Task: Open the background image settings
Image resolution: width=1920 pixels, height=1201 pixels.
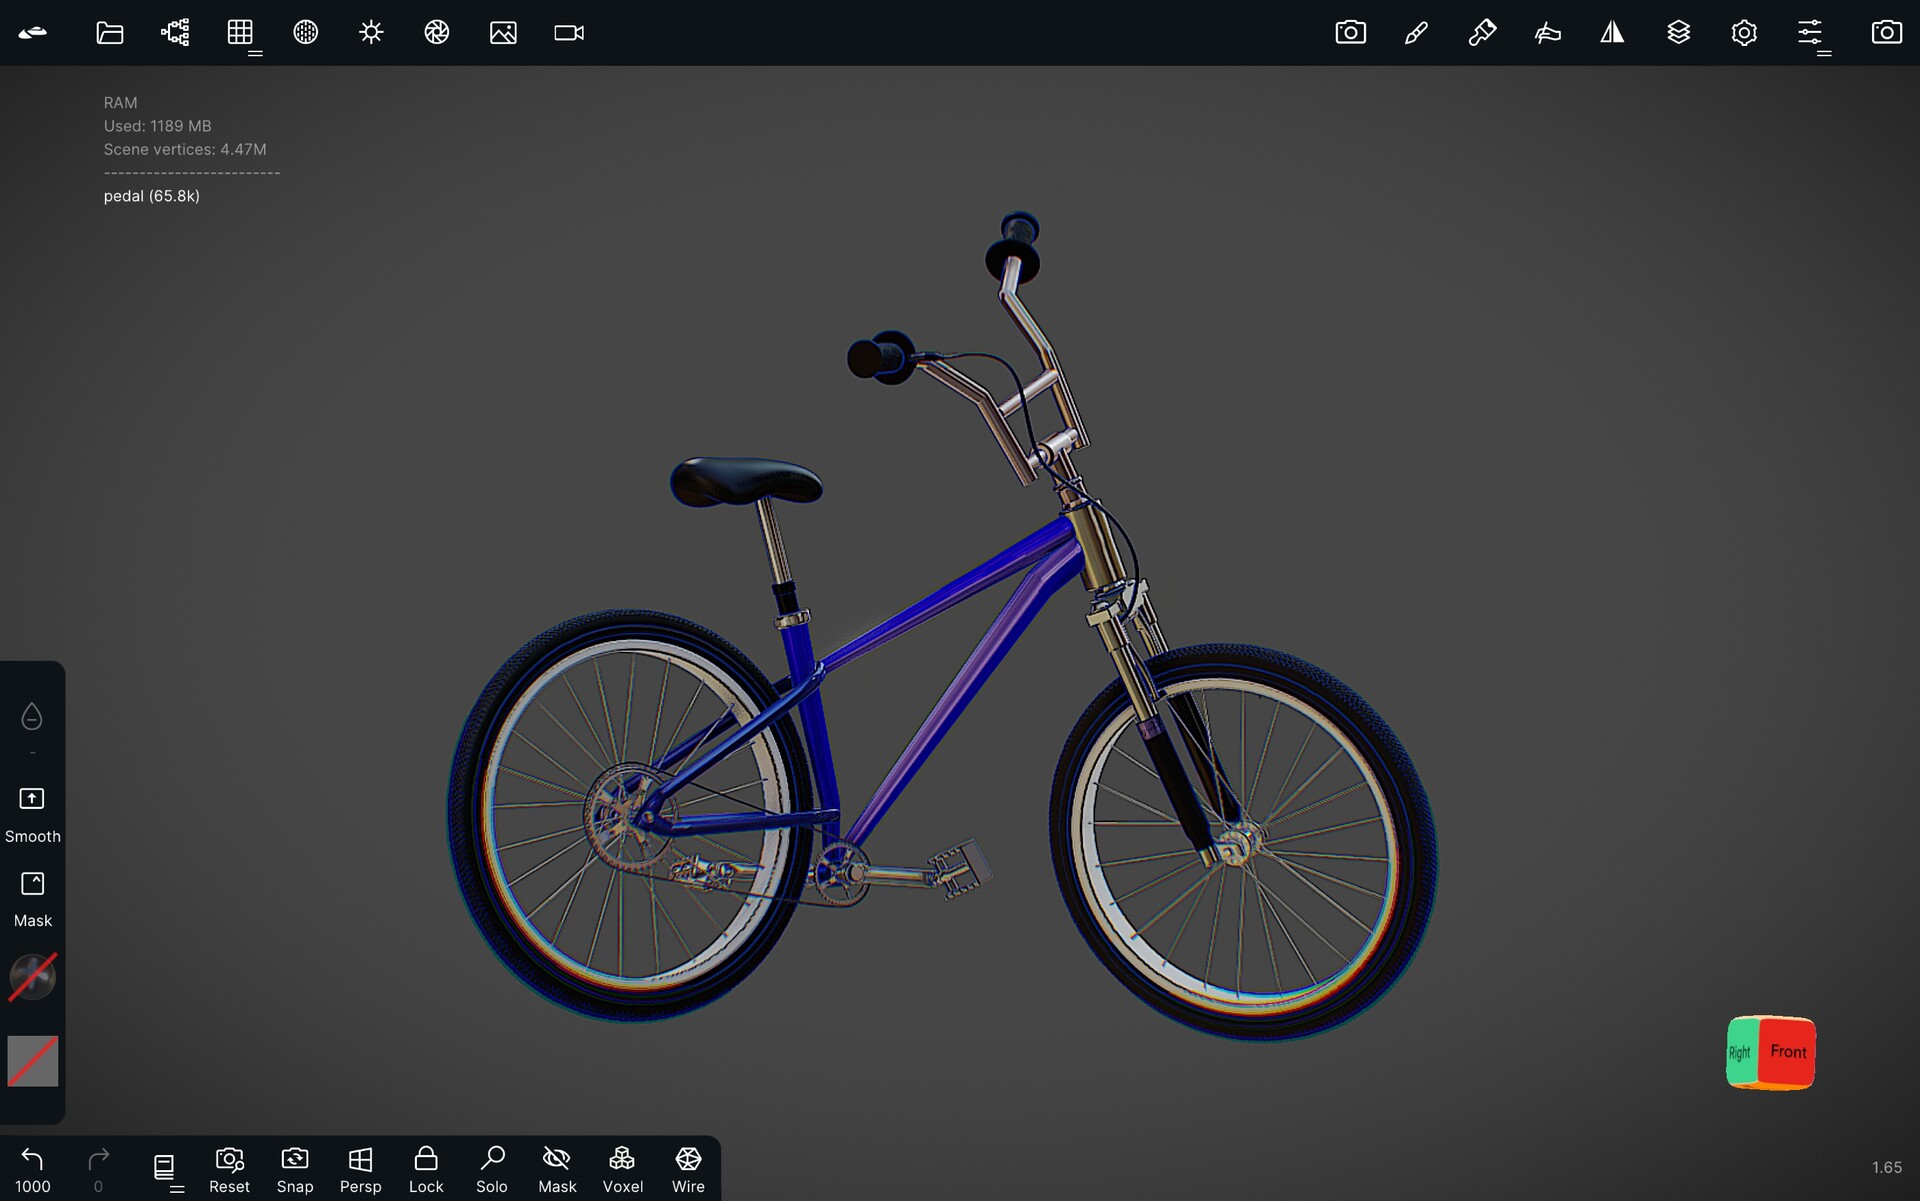Action: [x=502, y=32]
